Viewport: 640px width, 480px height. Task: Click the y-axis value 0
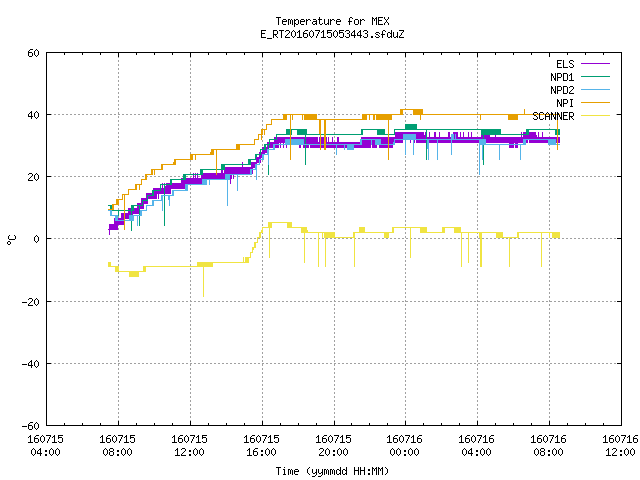(x=36, y=239)
